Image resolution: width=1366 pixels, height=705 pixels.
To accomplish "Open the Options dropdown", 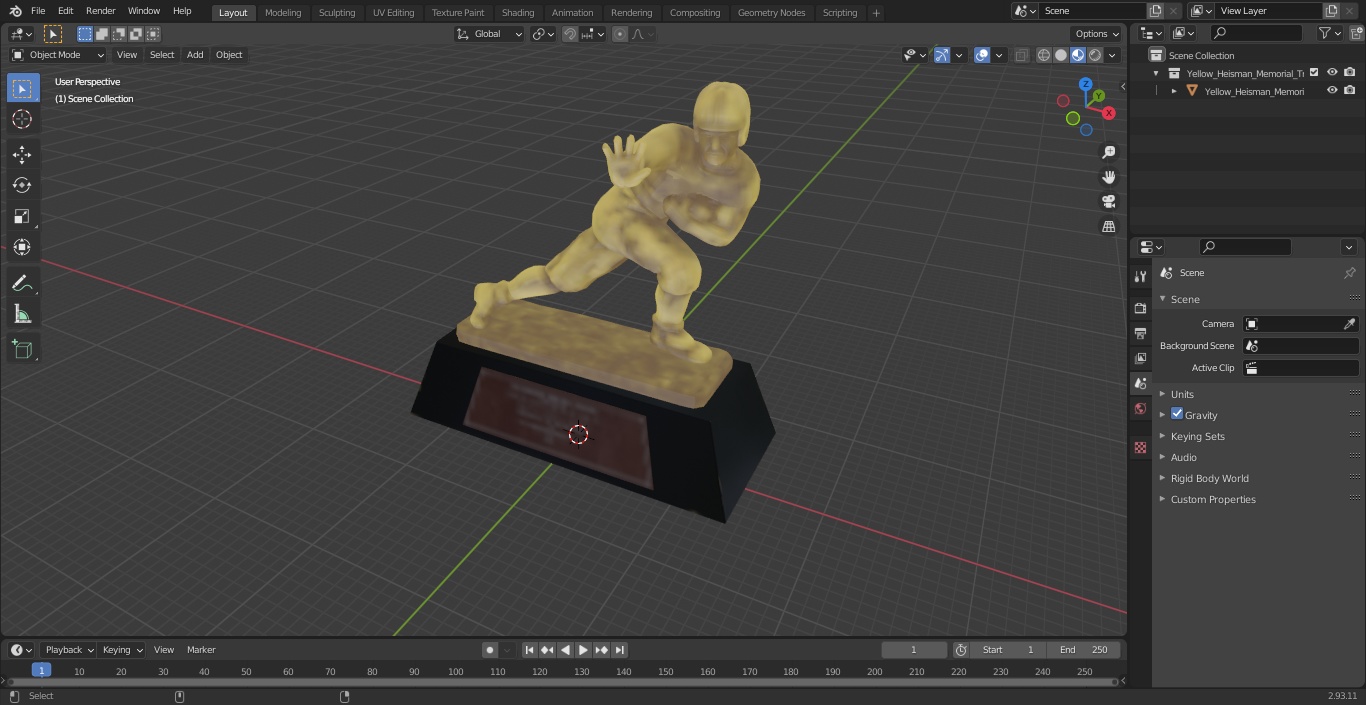I will click(x=1097, y=34).
